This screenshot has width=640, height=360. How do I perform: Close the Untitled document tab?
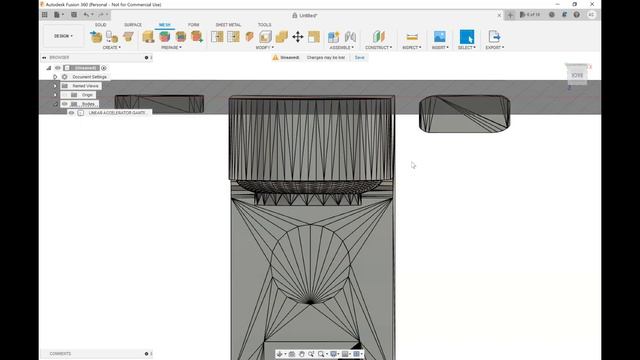499,15
